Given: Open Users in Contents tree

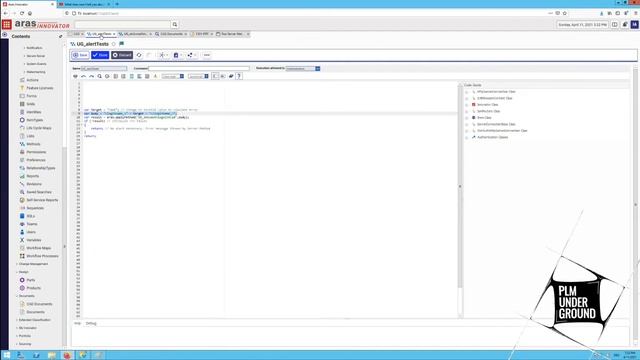Looking at the screenshot, I should [31, 232].
